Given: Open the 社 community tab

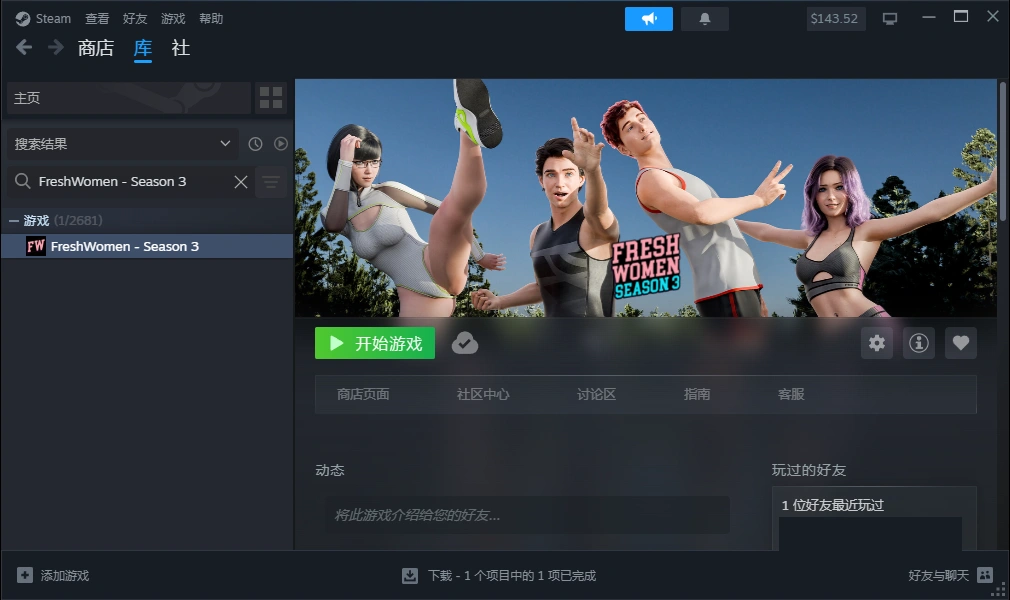Looking at the screenshot, I should click(180, 48).
